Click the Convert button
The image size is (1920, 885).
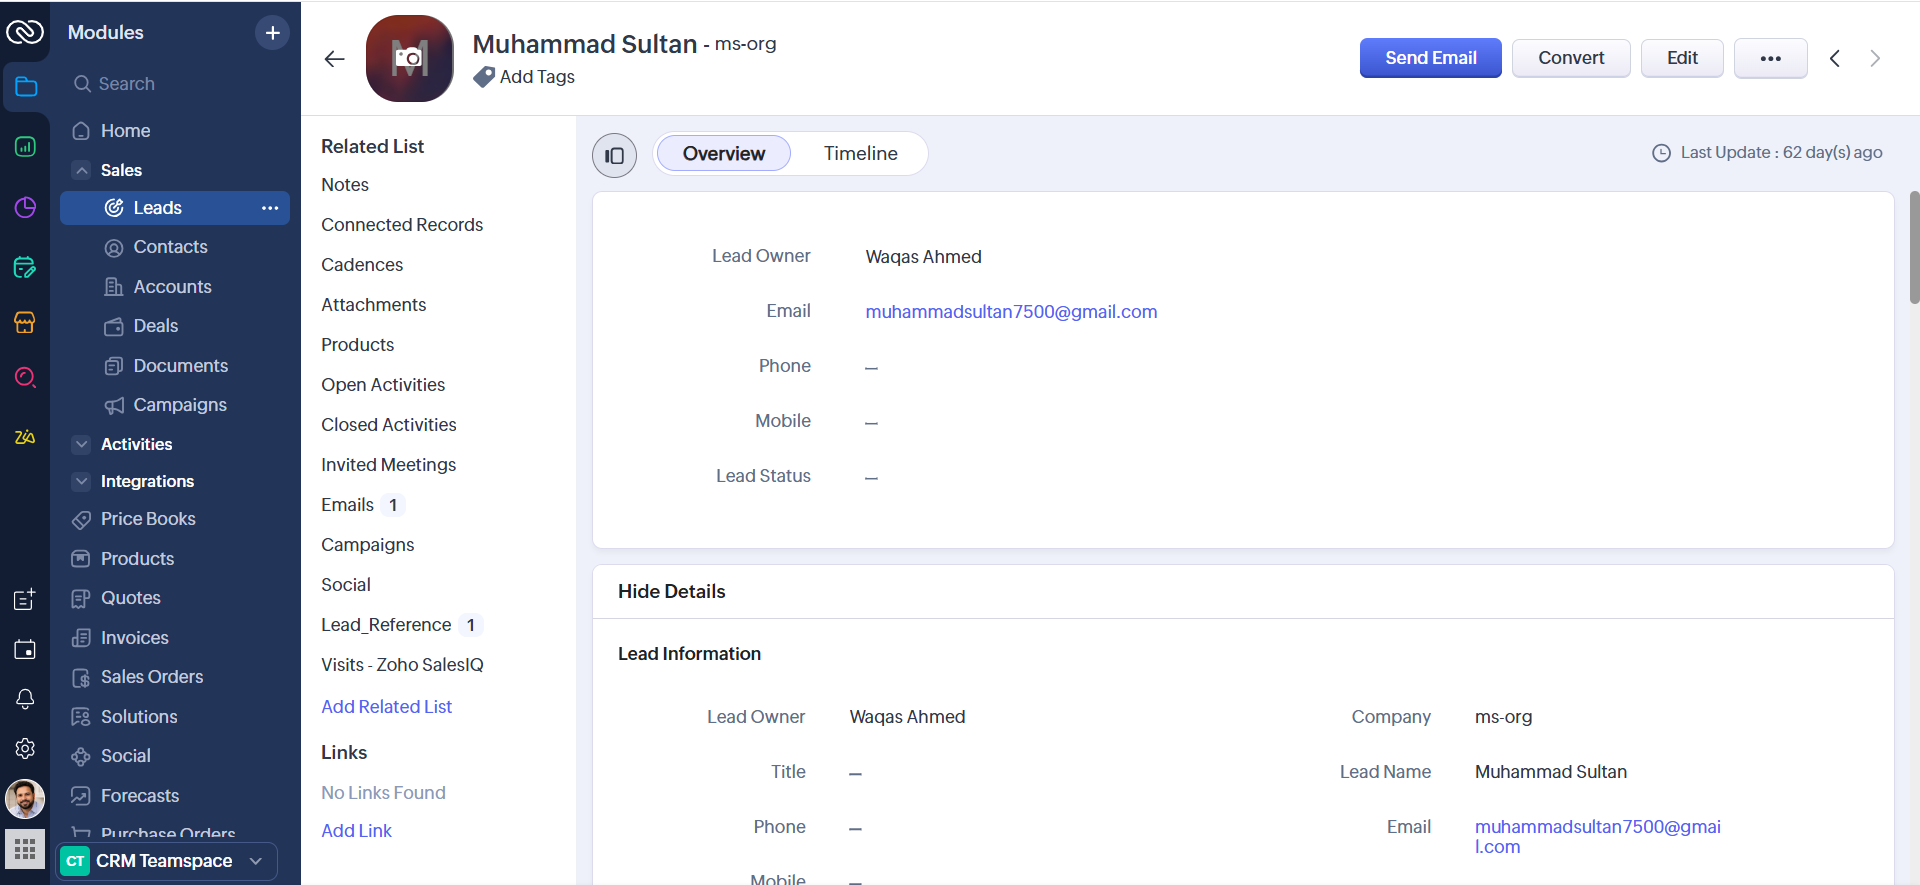tap(1570, 59)
